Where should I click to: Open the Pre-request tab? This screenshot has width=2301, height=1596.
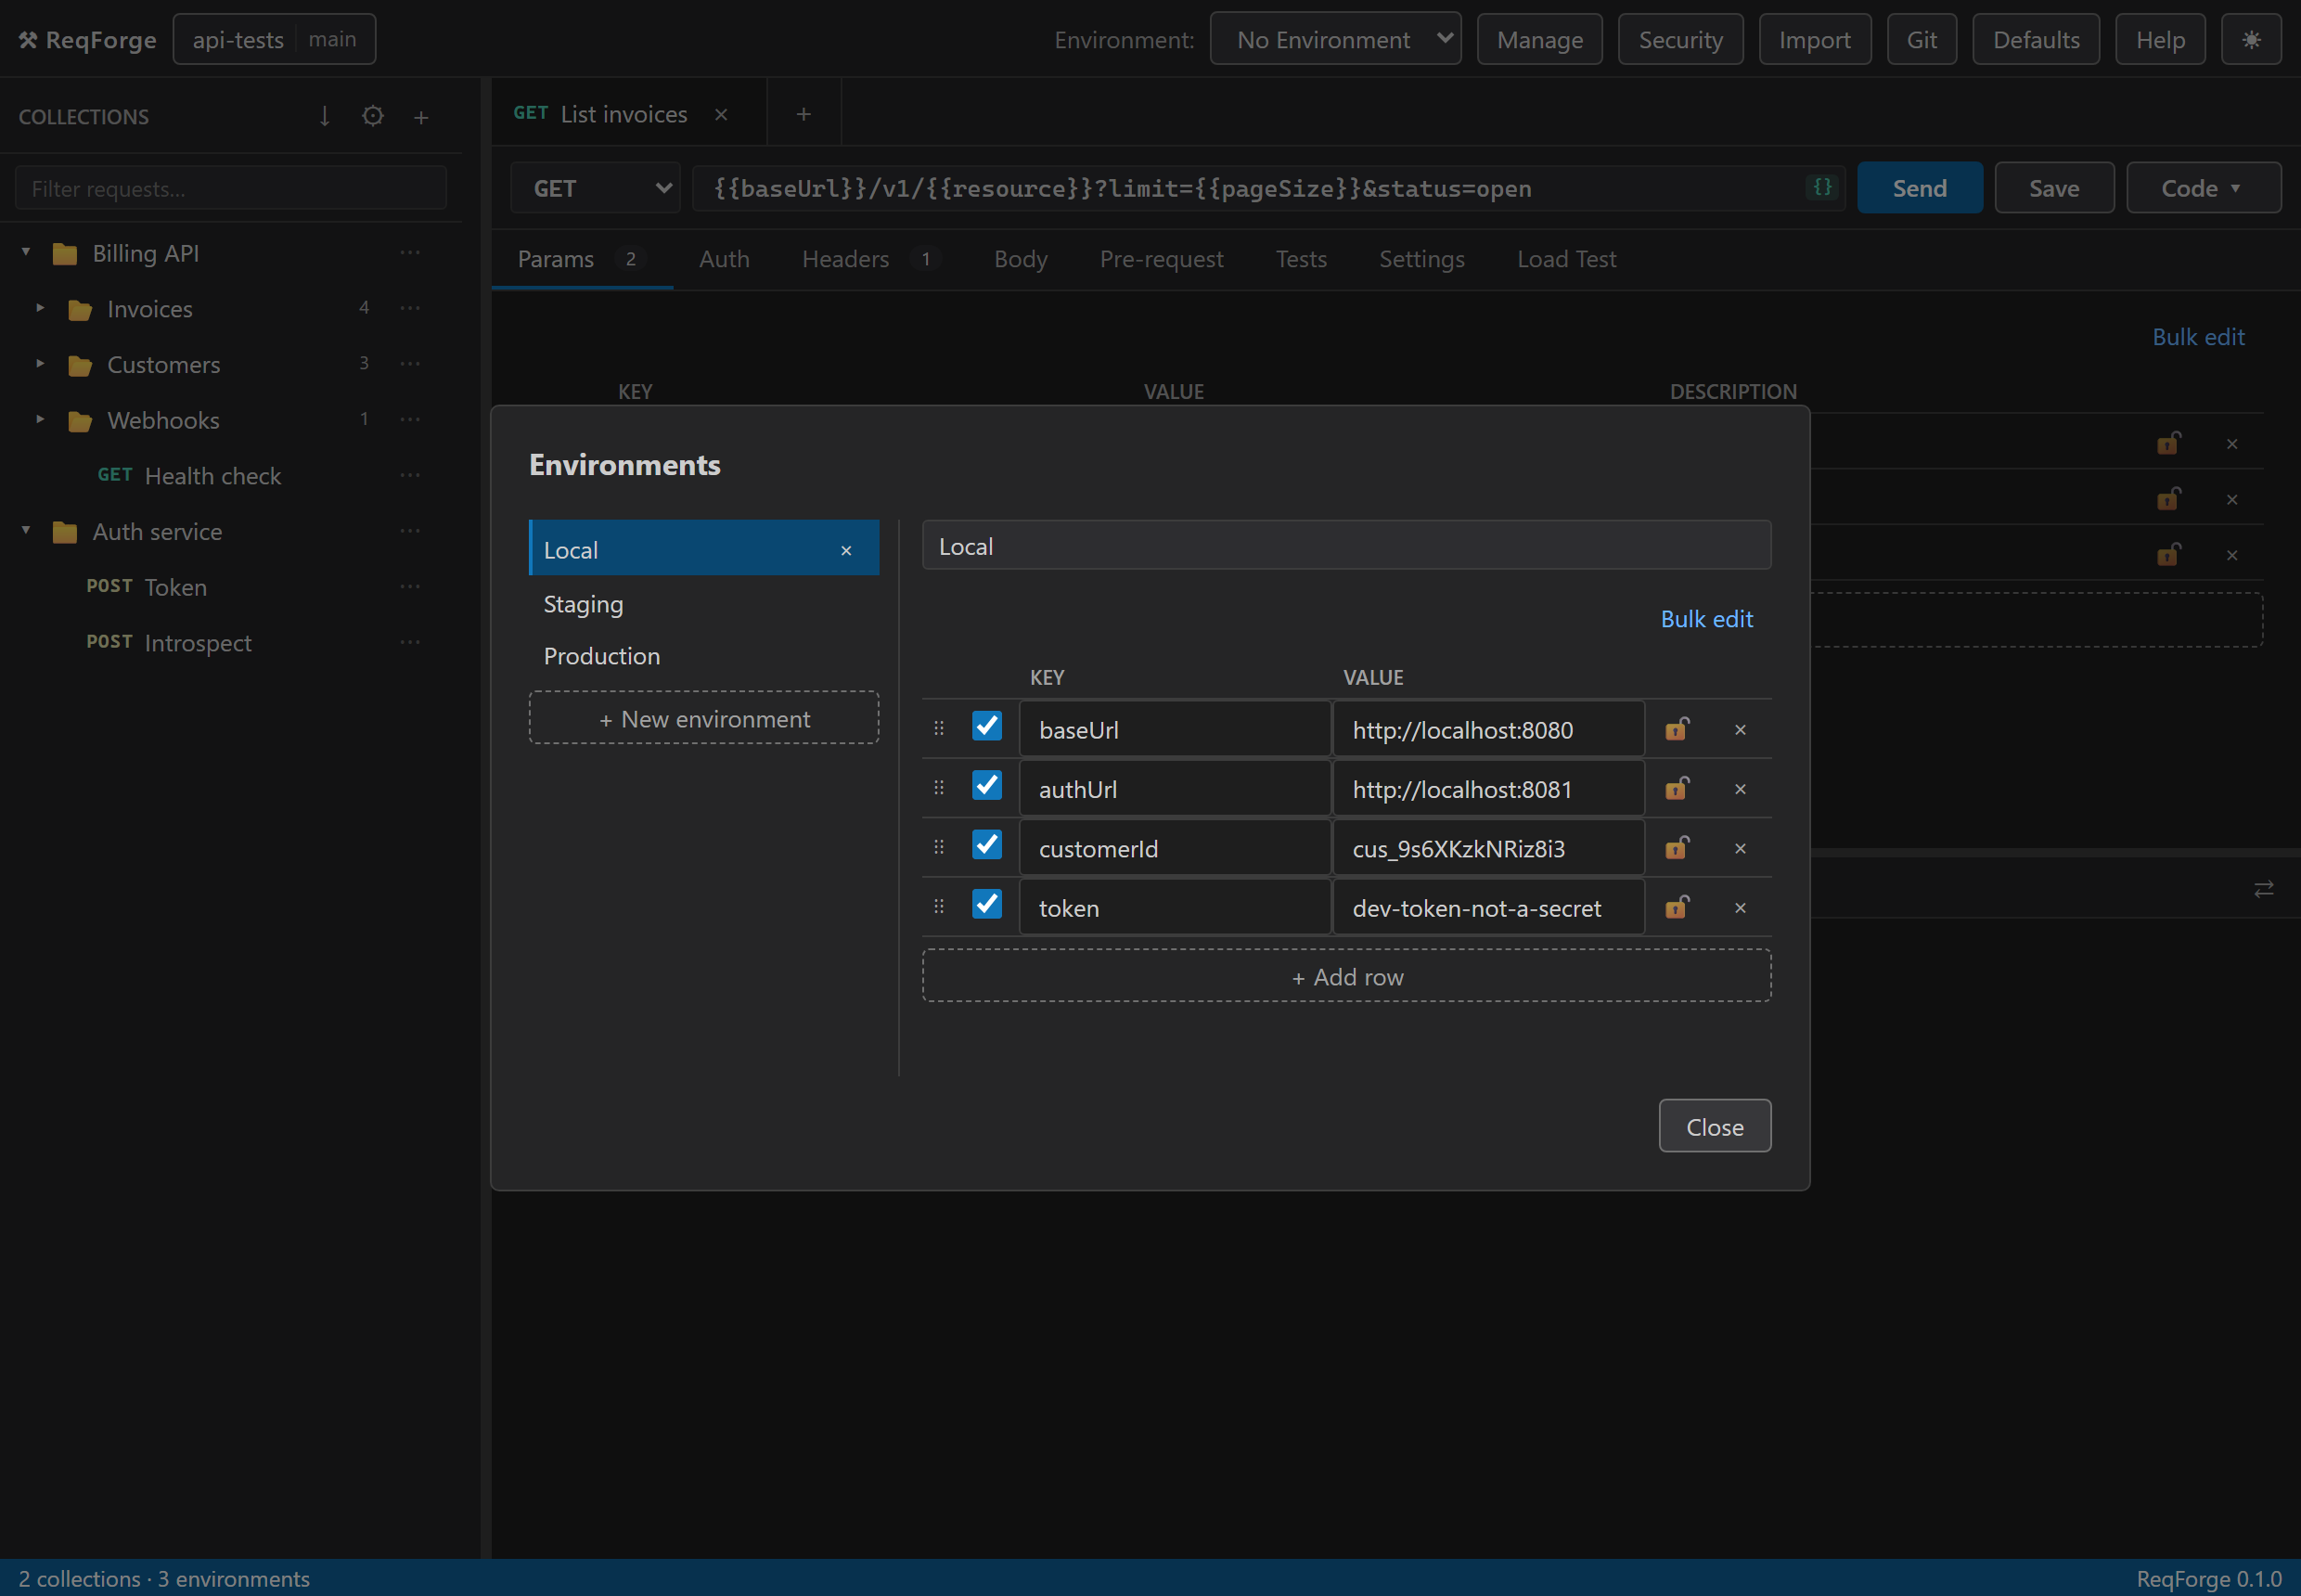1161,259
